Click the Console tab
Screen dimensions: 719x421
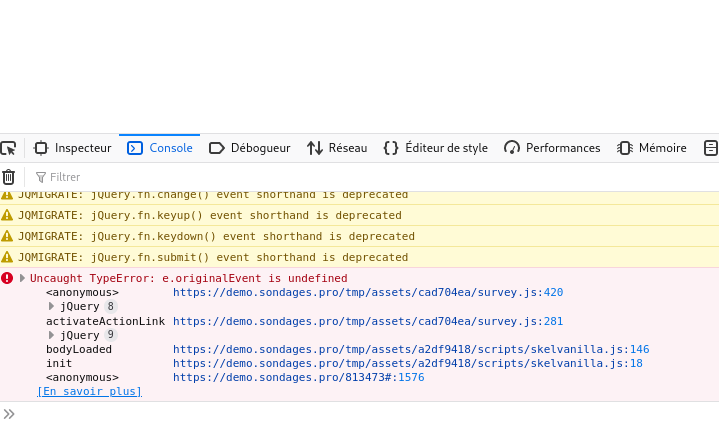(160, 148)
